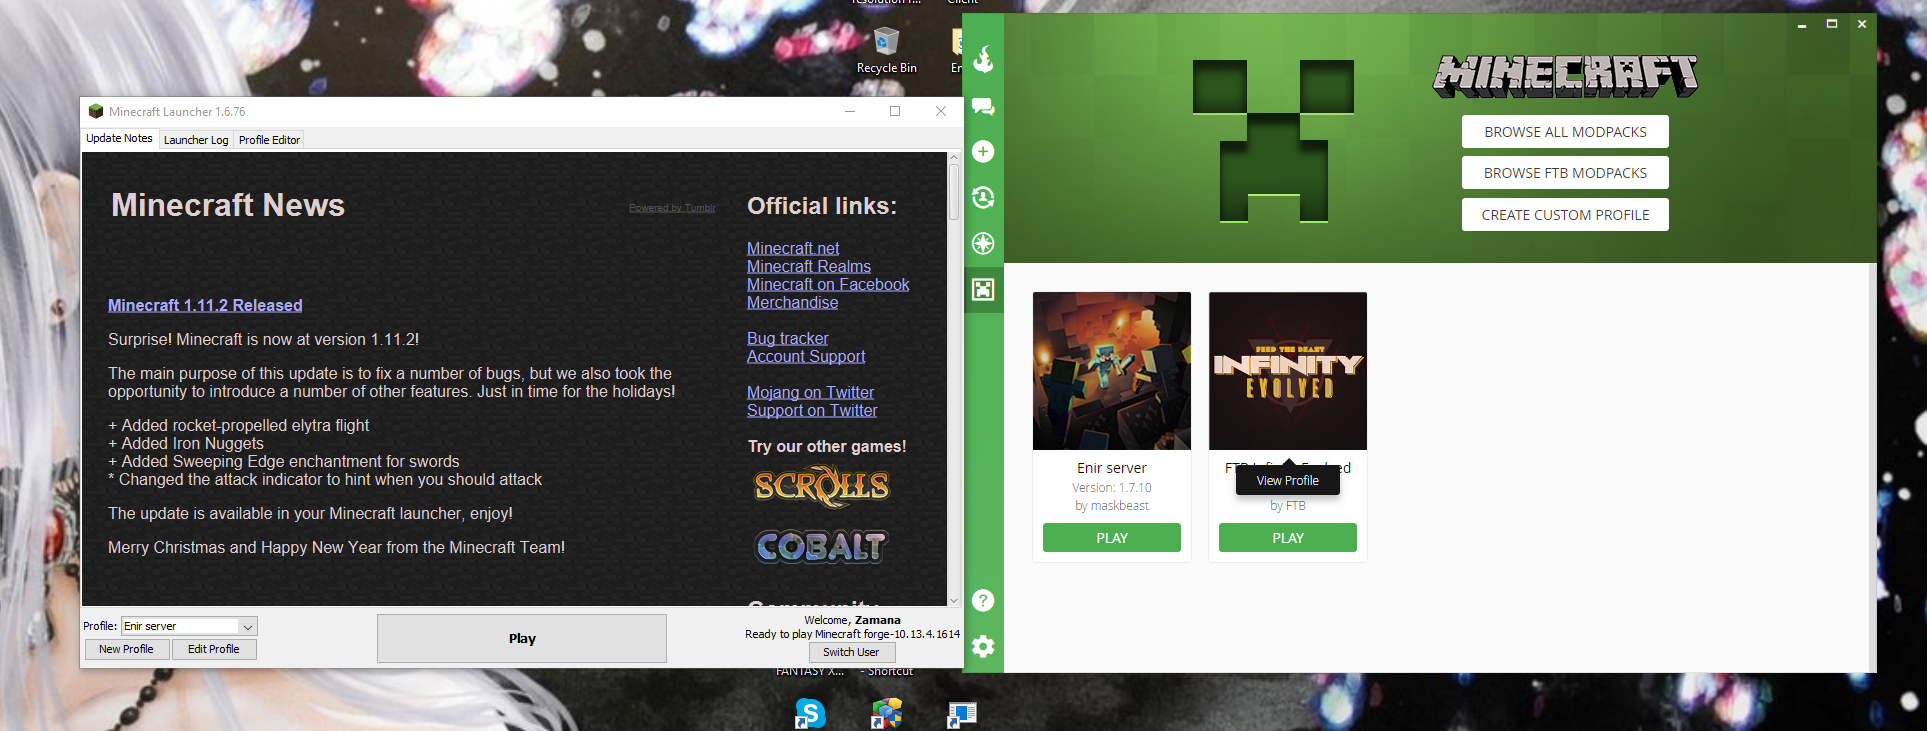
Task: Open the Account Support link
Action: point(806,356)
